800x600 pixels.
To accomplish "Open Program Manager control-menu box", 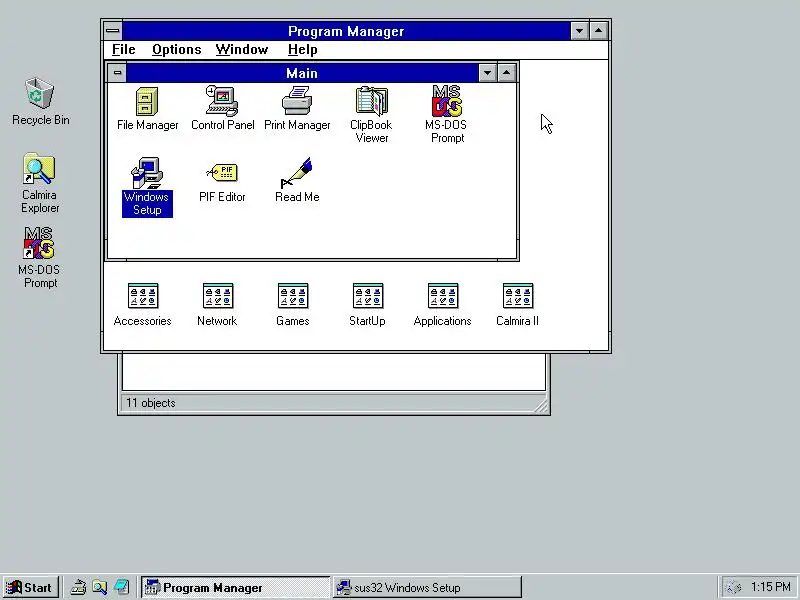I will click(113, 31).
